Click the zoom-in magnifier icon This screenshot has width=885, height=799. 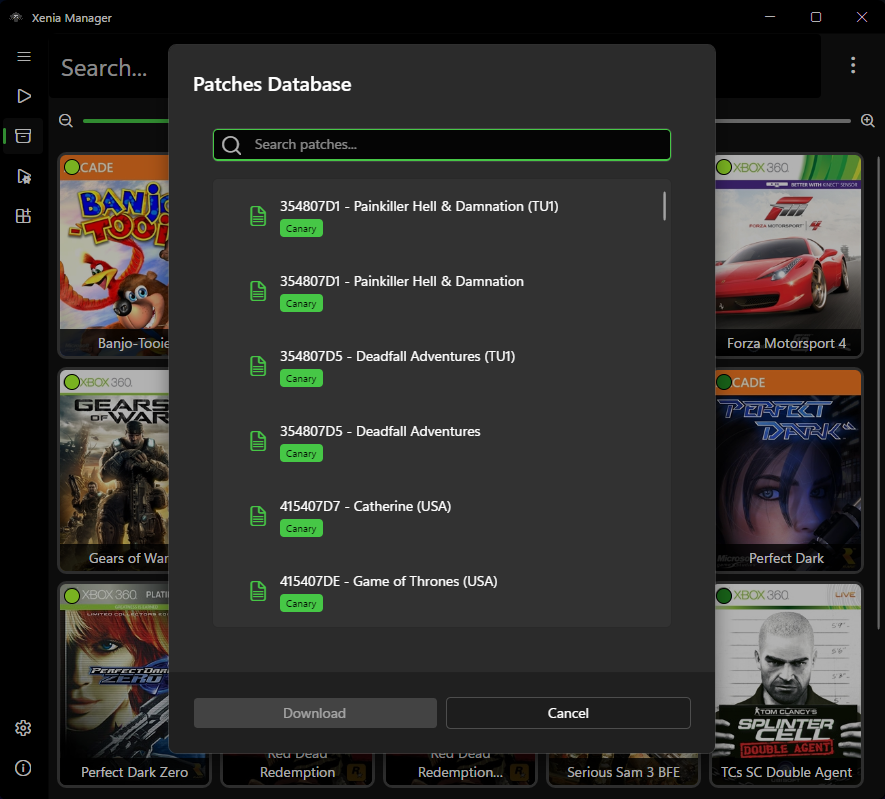[x=867, y=120]
